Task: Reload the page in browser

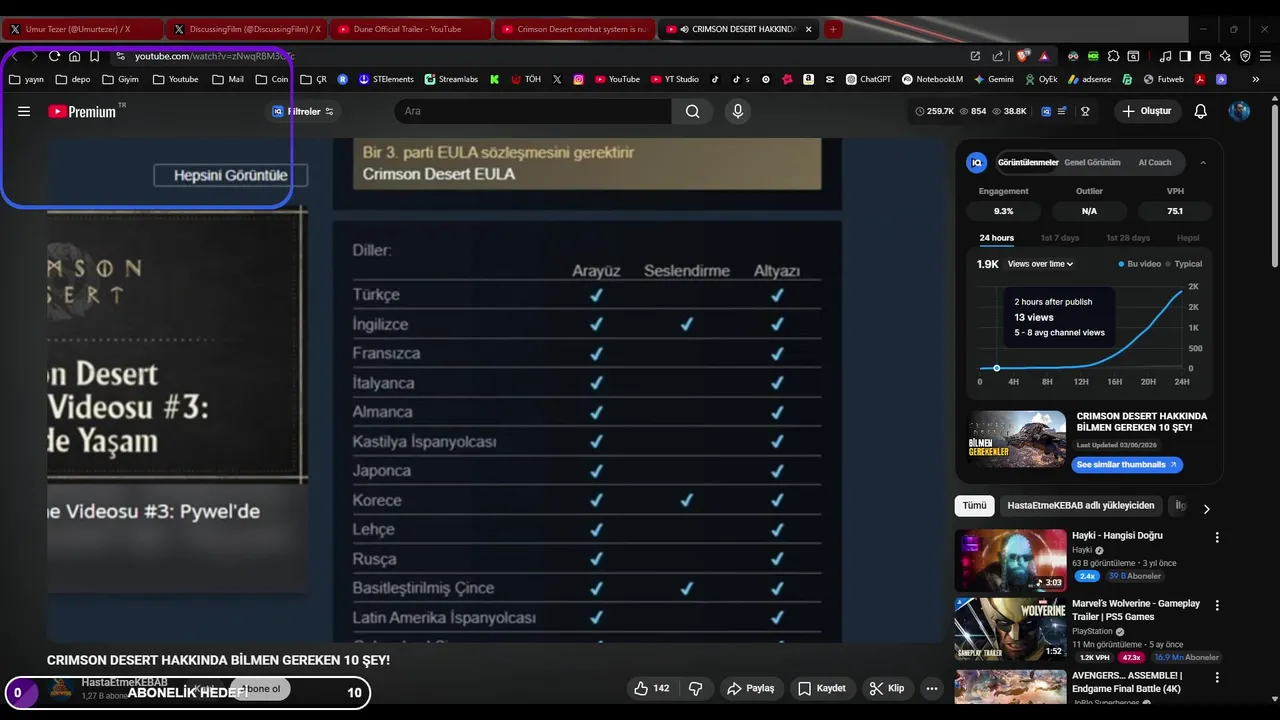Action: pos(54,56)
